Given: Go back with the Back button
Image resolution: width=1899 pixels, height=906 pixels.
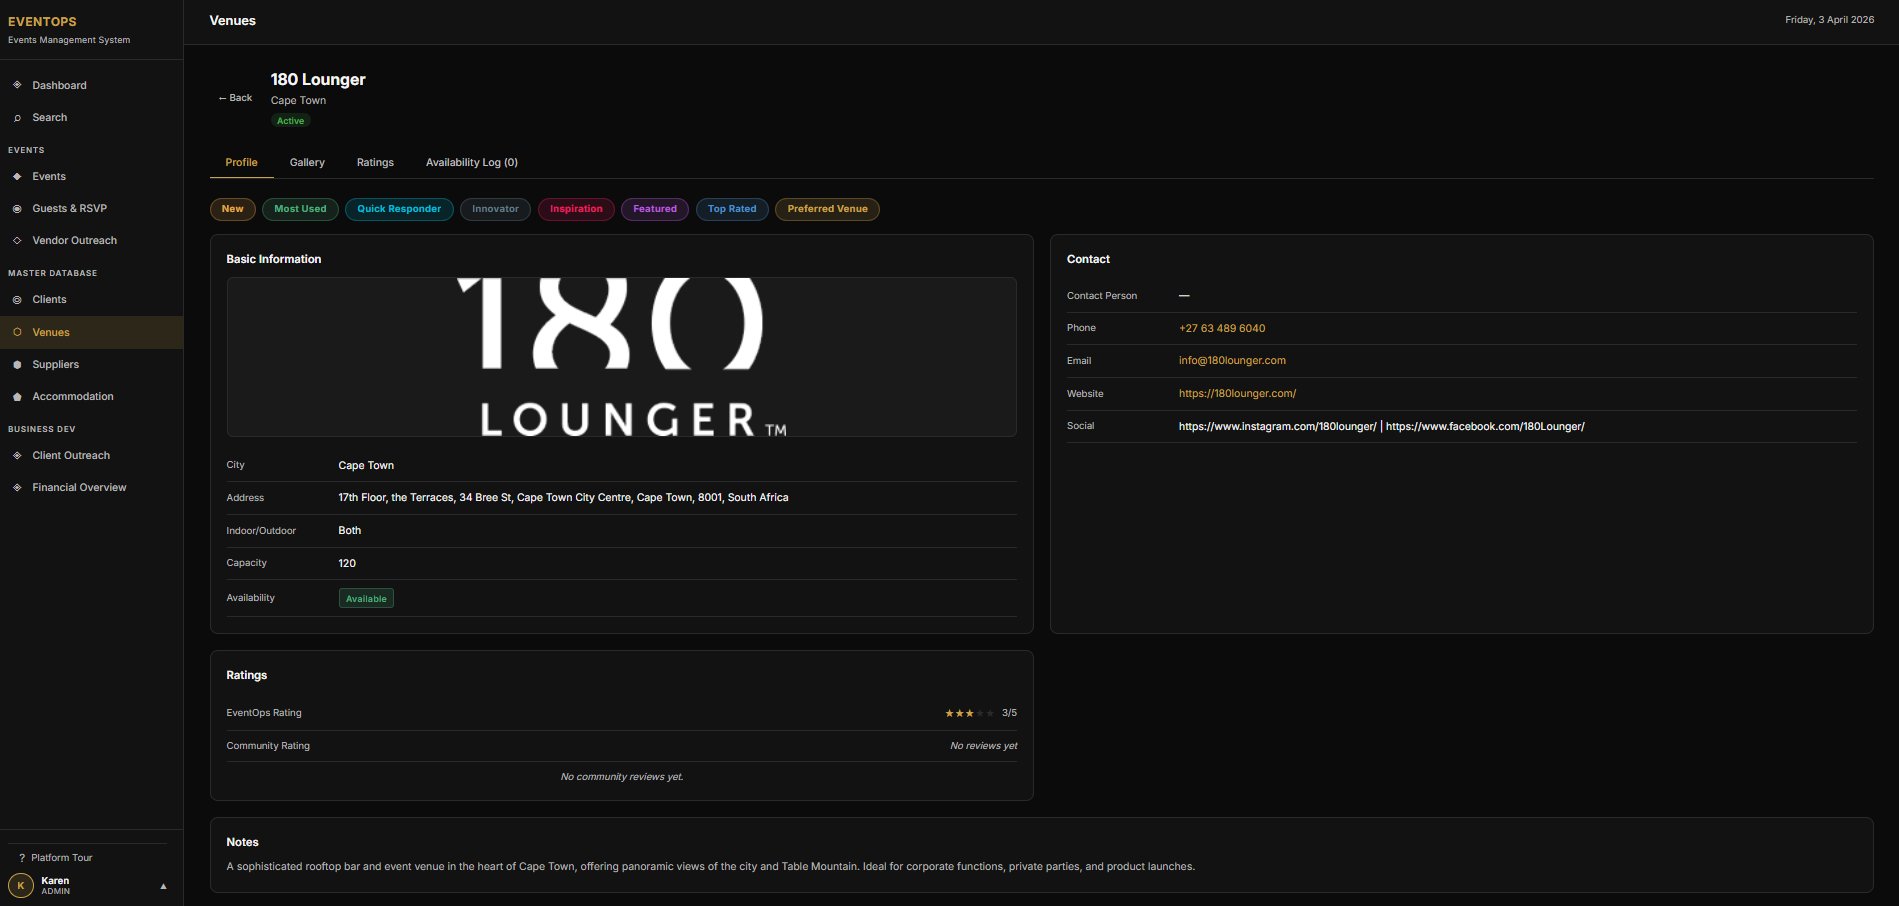Looking at the screenshot, I should [235, 98].
